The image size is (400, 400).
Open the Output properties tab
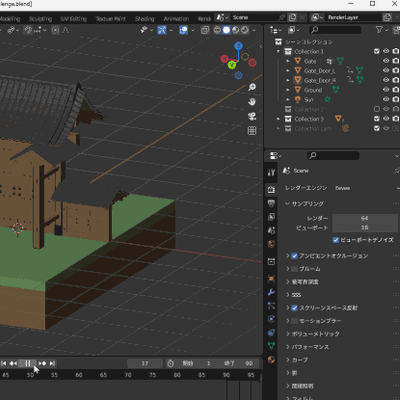[271, 203]
